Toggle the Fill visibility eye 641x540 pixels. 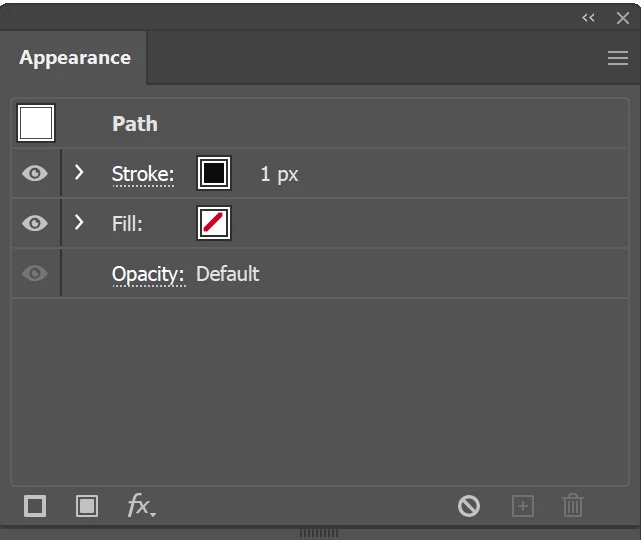[35, 223]
